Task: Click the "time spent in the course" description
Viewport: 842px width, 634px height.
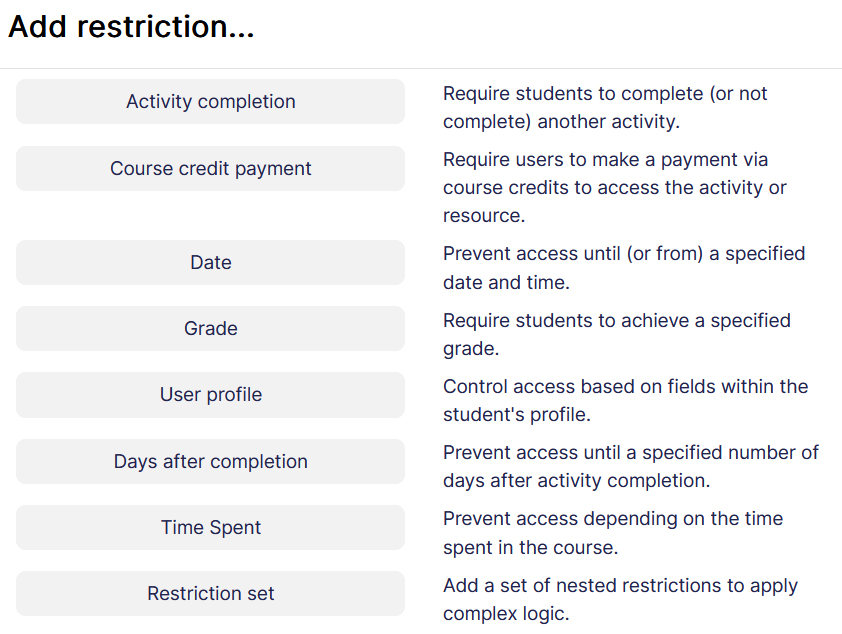Action: click(x=612, y=533)
